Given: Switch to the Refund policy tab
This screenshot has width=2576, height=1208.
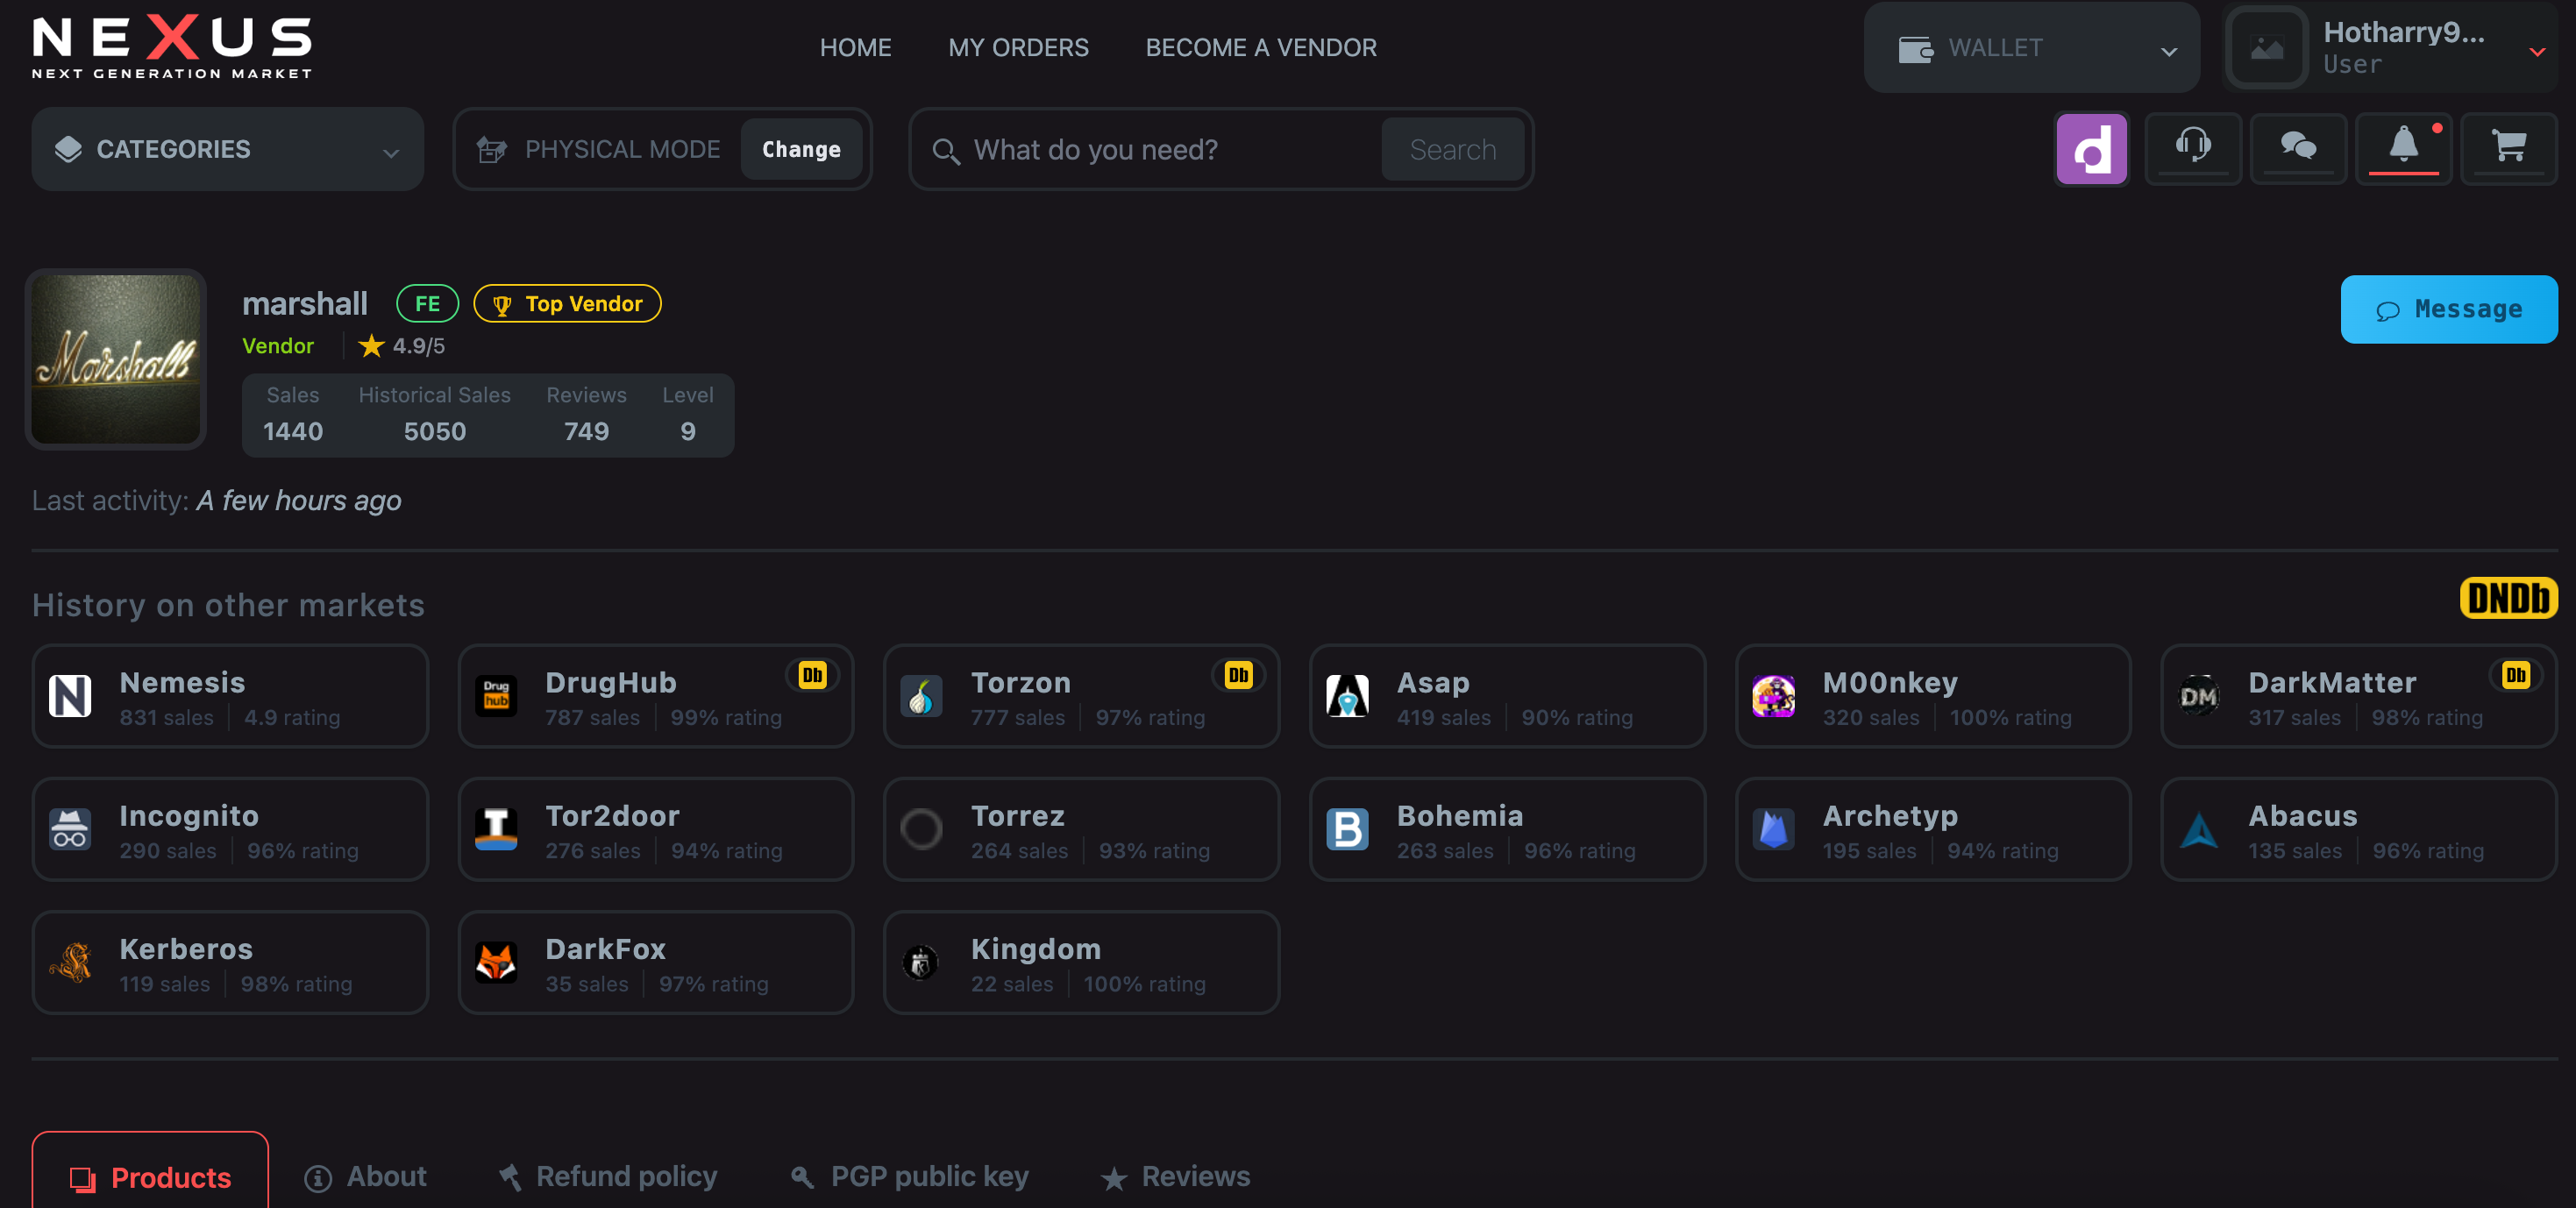Looking at the screenshot, I should pyautogui.click(x=608, y=1176).
